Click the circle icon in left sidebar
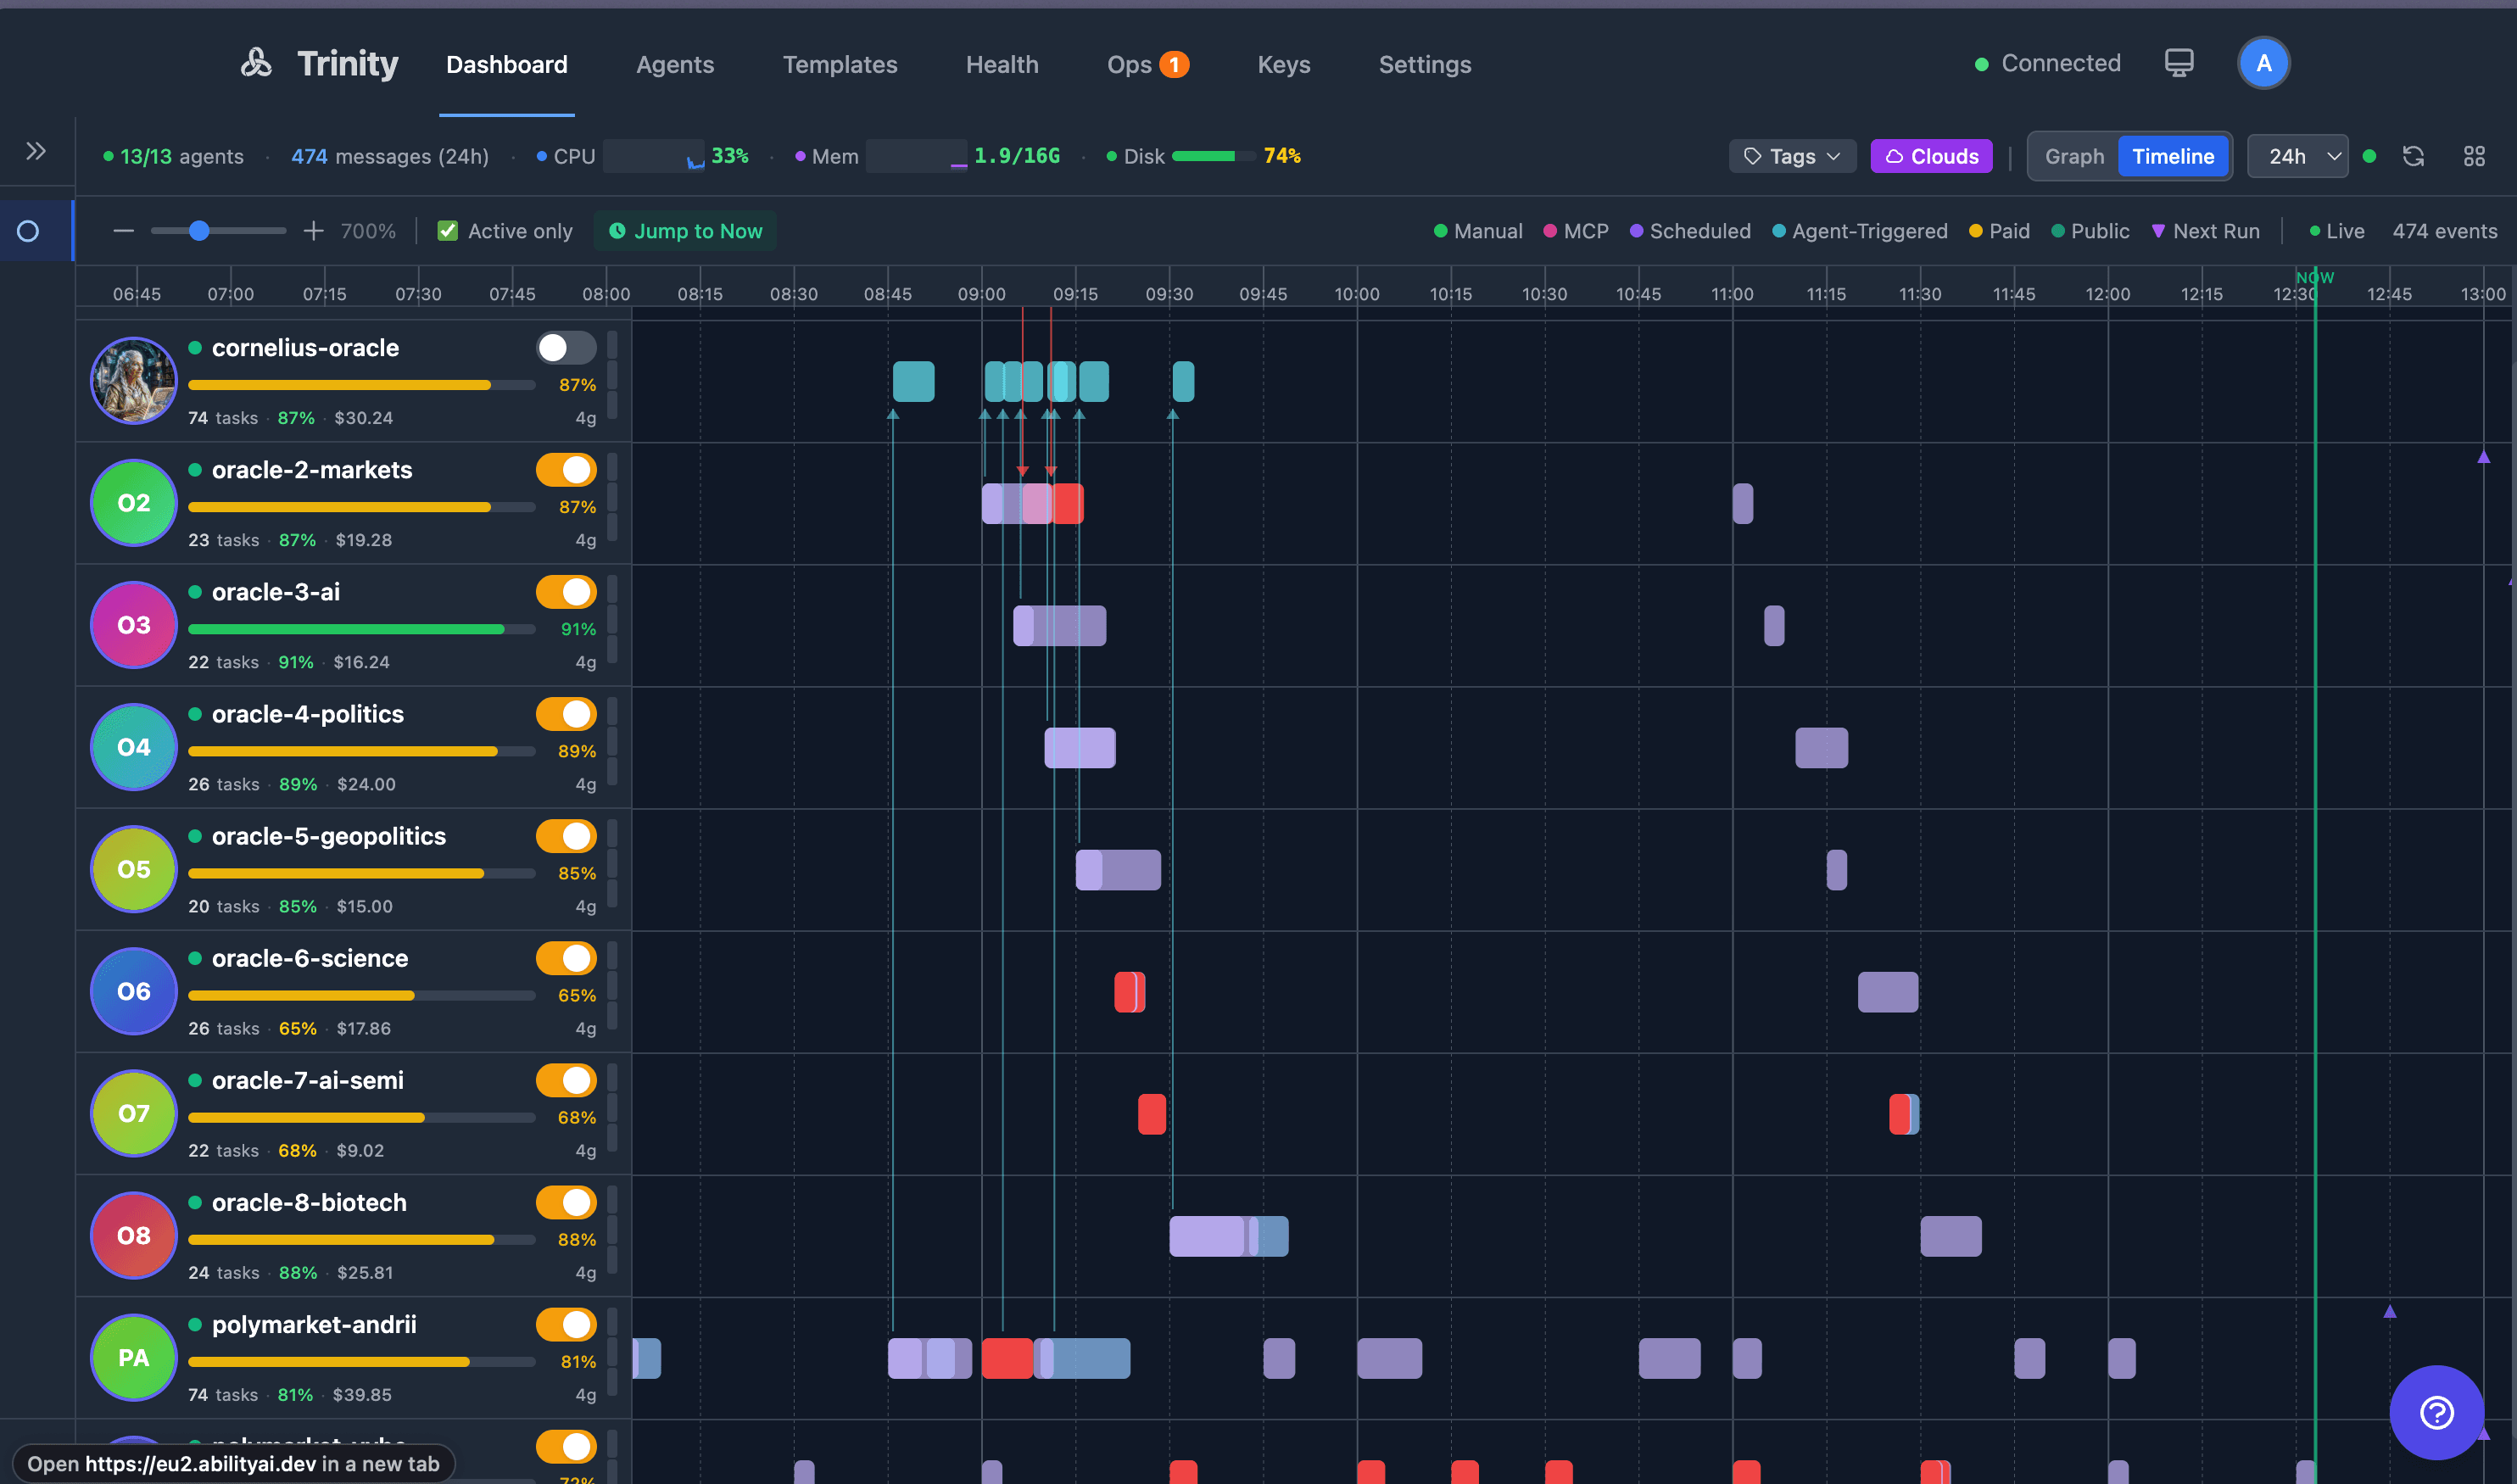Viewport: 2517px width, 1484px height. 28,231
